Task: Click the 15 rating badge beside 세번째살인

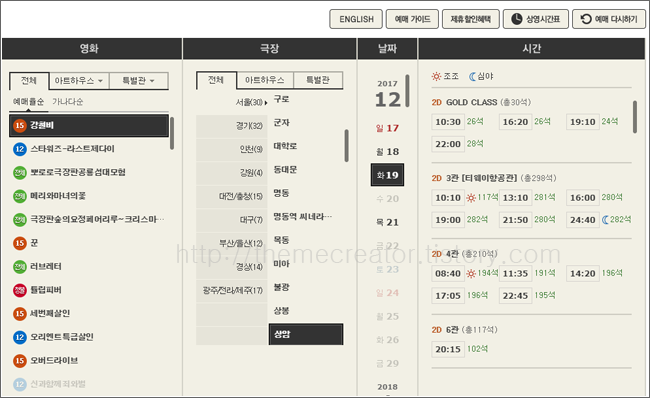Action: pyautogui.click(x=19, y=314)
